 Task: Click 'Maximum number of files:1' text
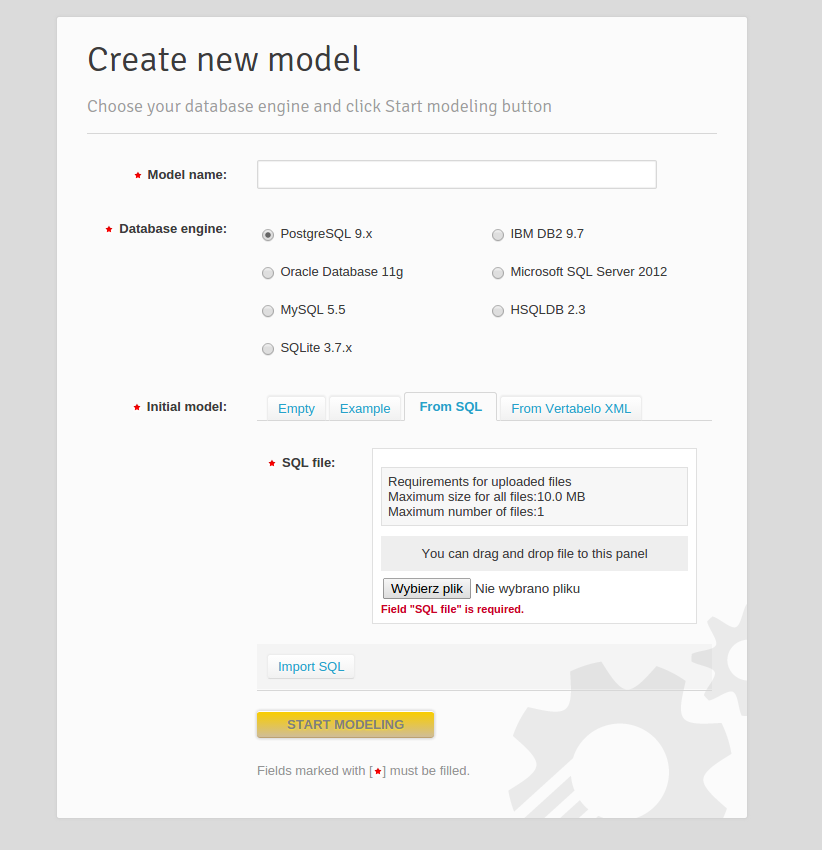(466, 512)
